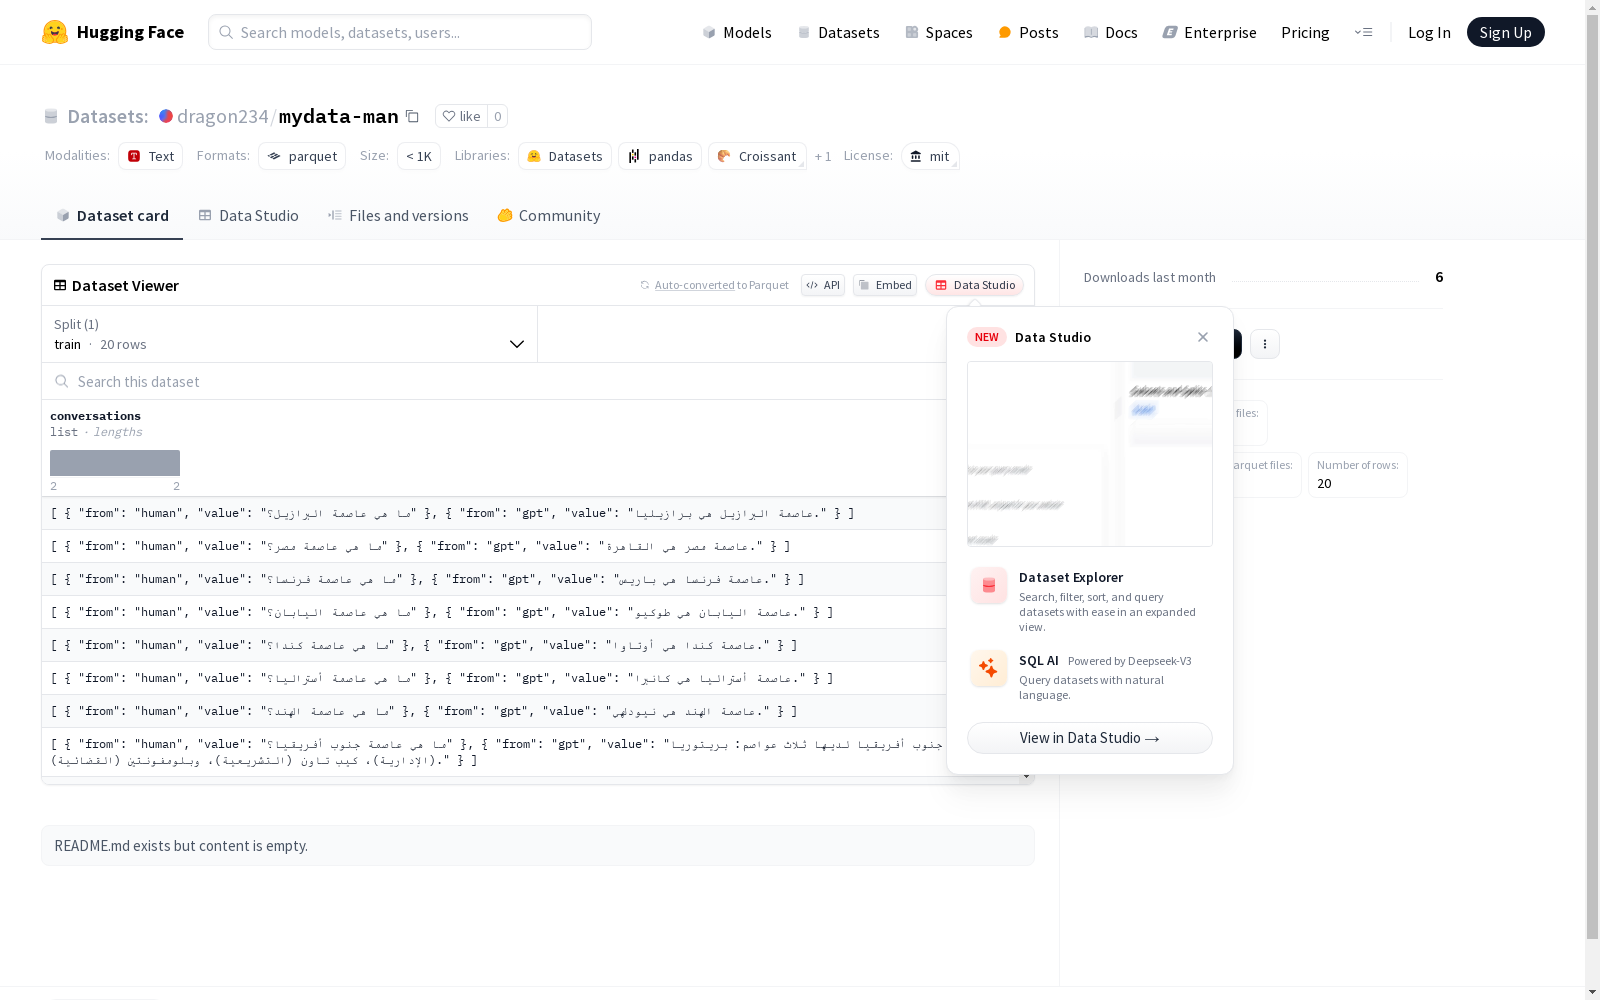
Task: Click the mydata-man dataset name link
Action: pos(339,116)
